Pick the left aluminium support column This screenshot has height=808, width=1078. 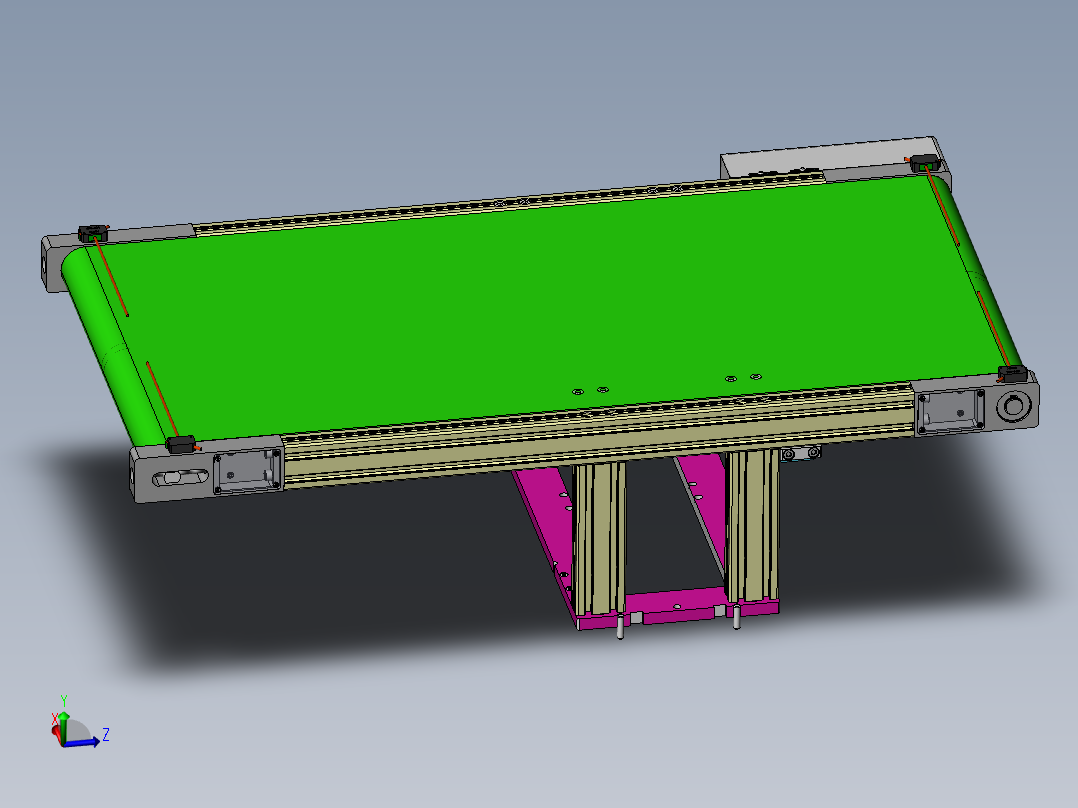point(600,538)
